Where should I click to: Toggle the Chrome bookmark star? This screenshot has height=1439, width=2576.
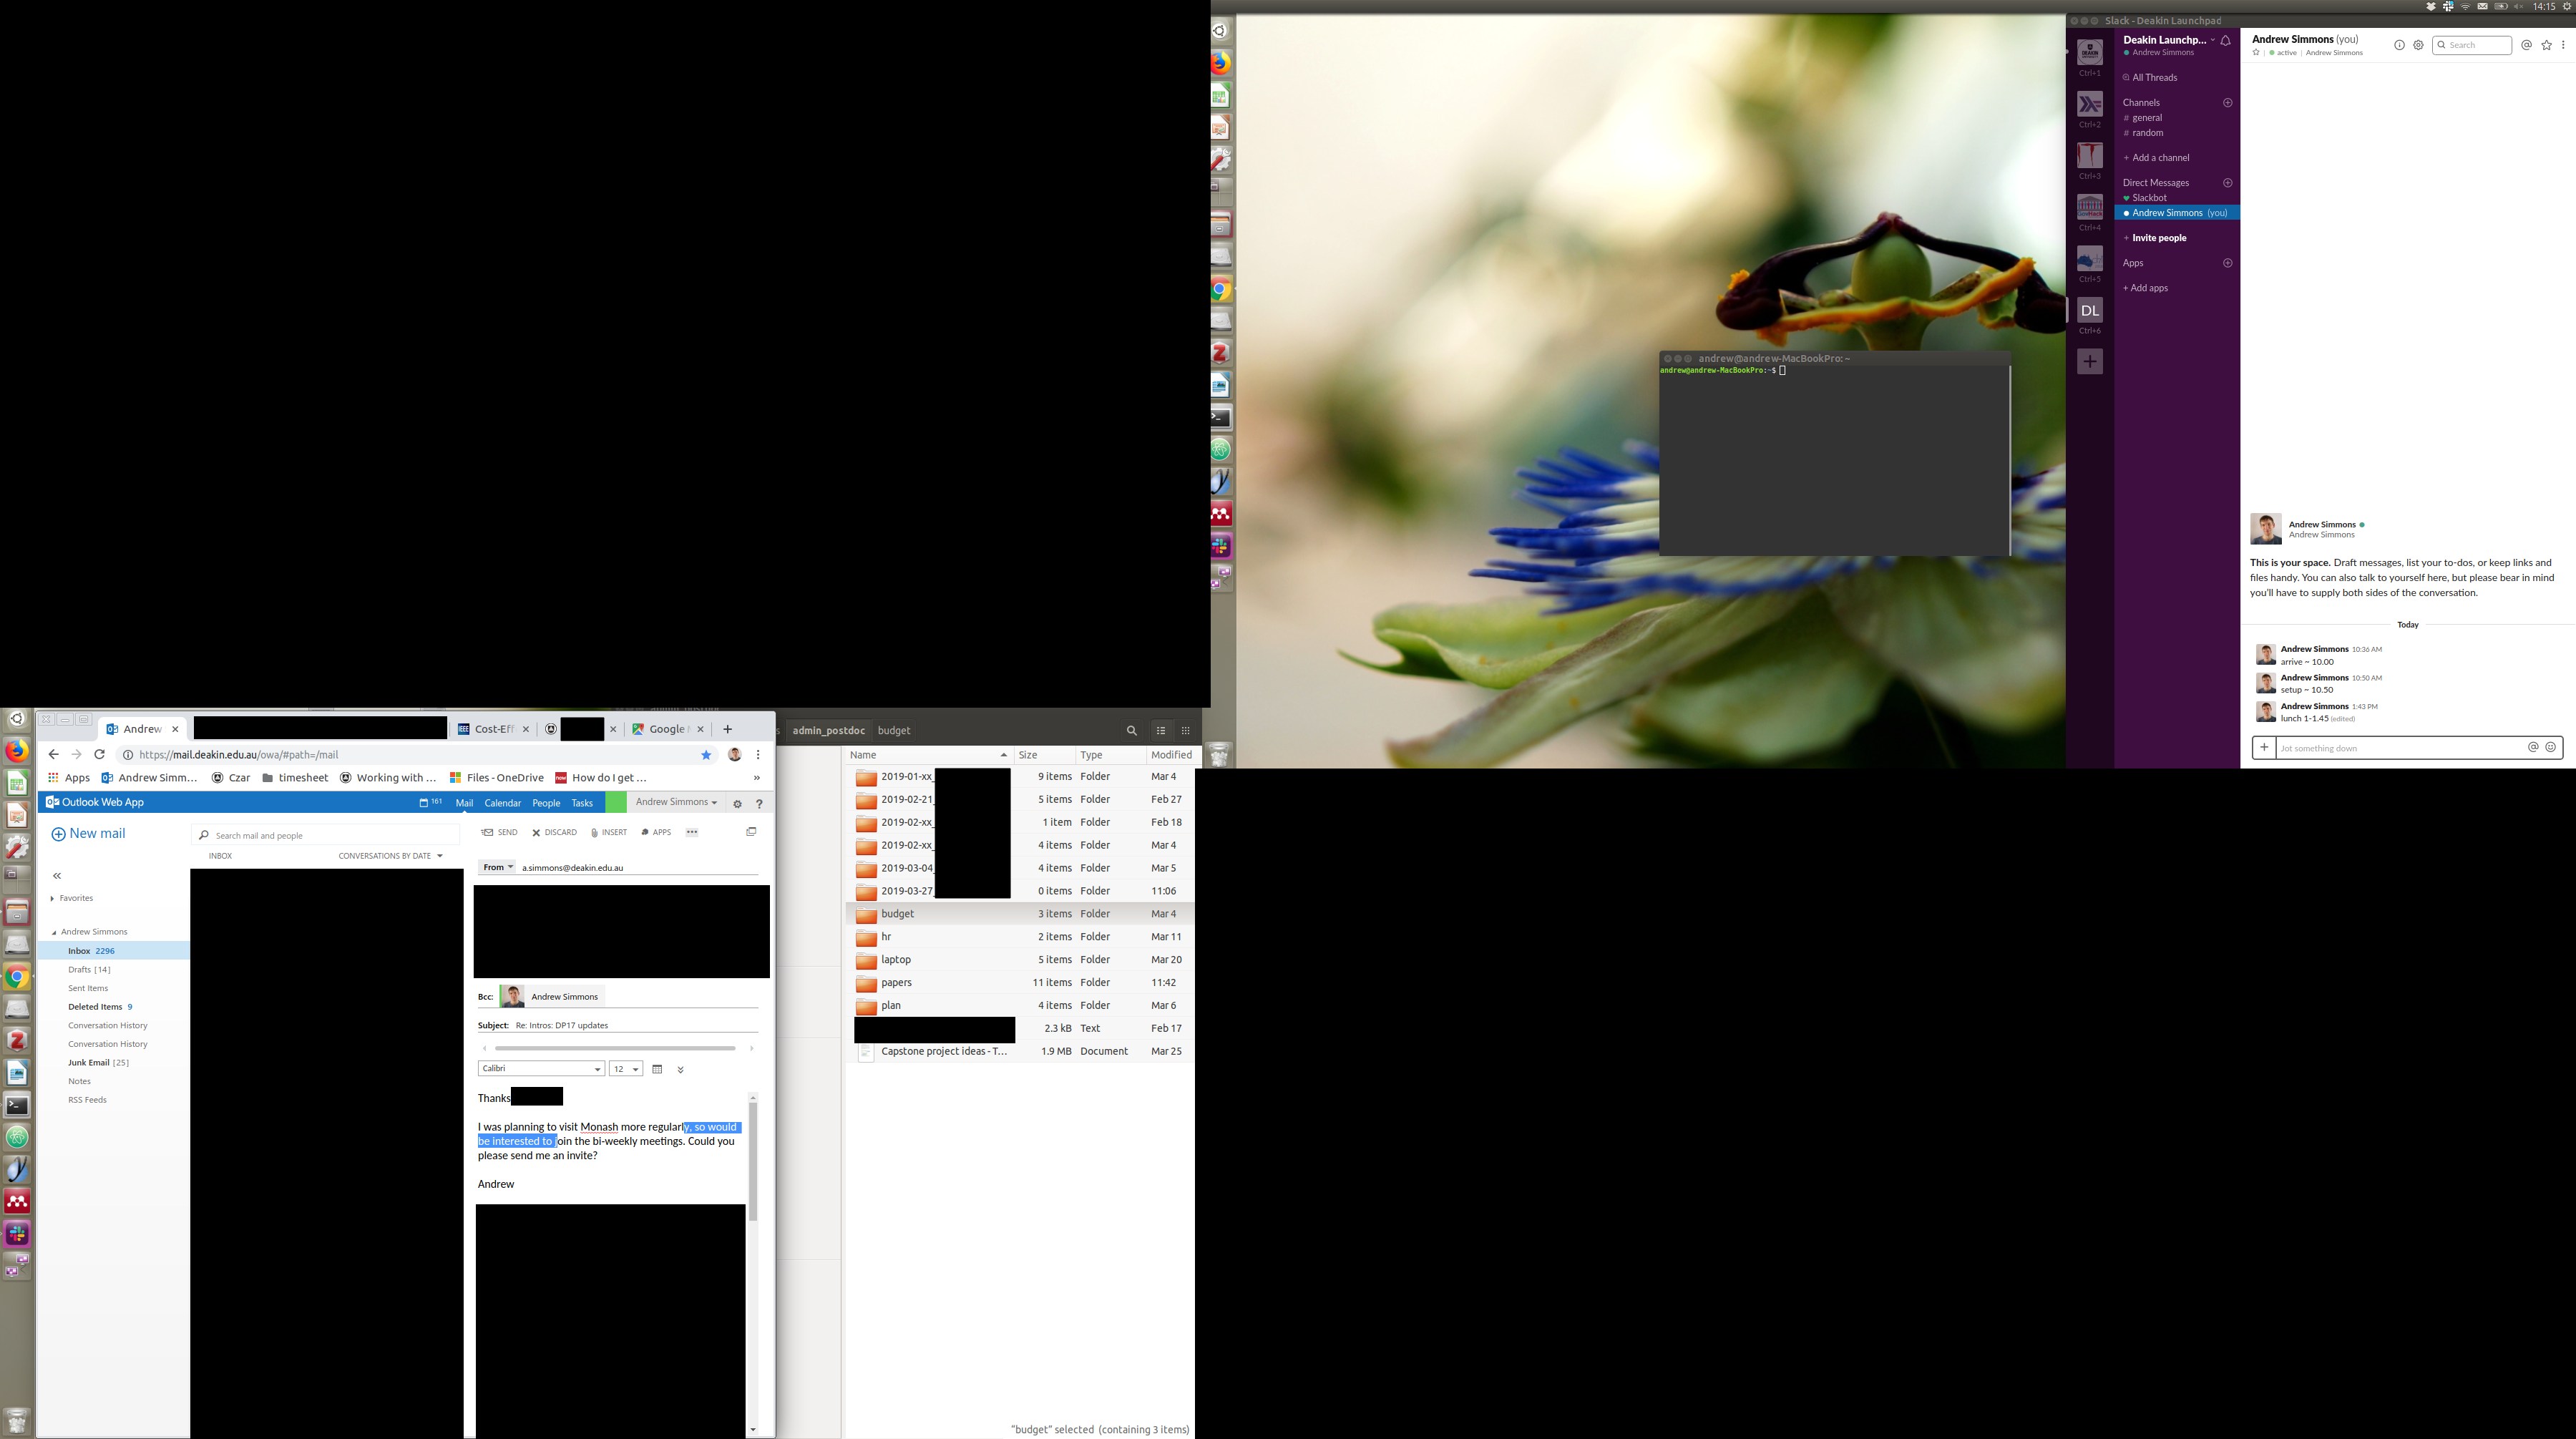point(706,755)
